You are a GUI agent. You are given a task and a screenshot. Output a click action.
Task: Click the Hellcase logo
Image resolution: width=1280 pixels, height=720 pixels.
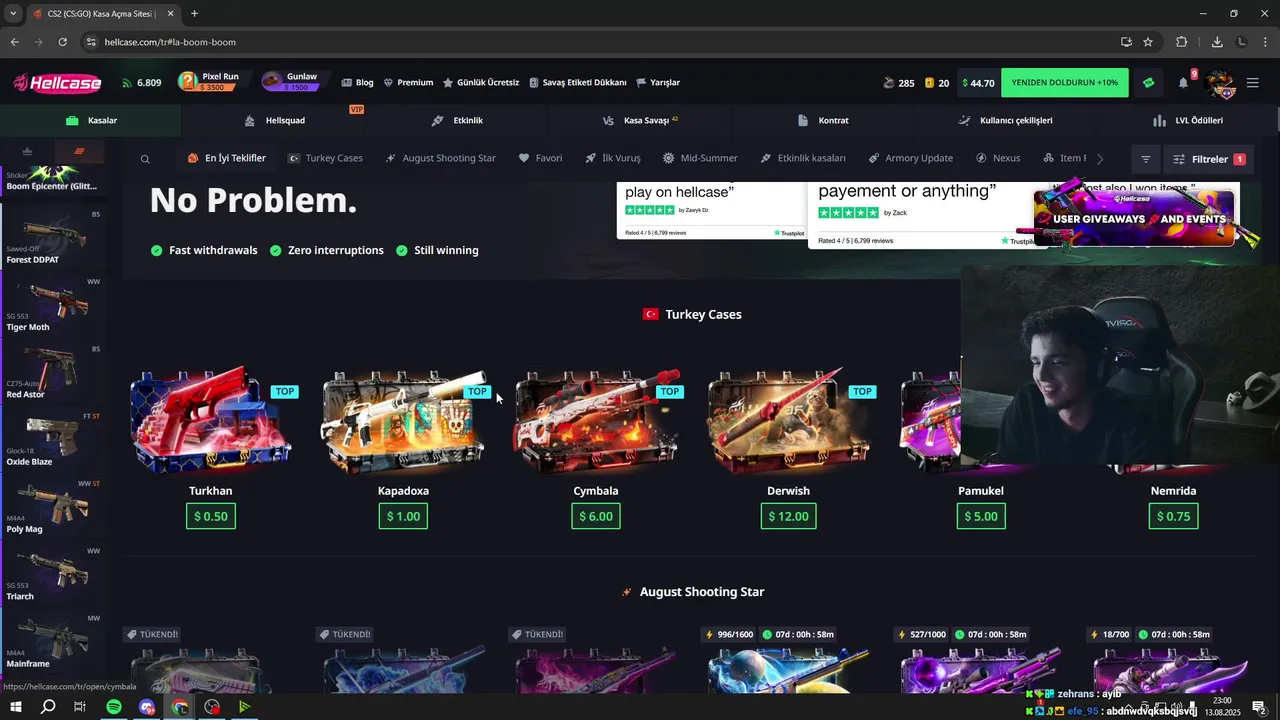click(57, 83)
